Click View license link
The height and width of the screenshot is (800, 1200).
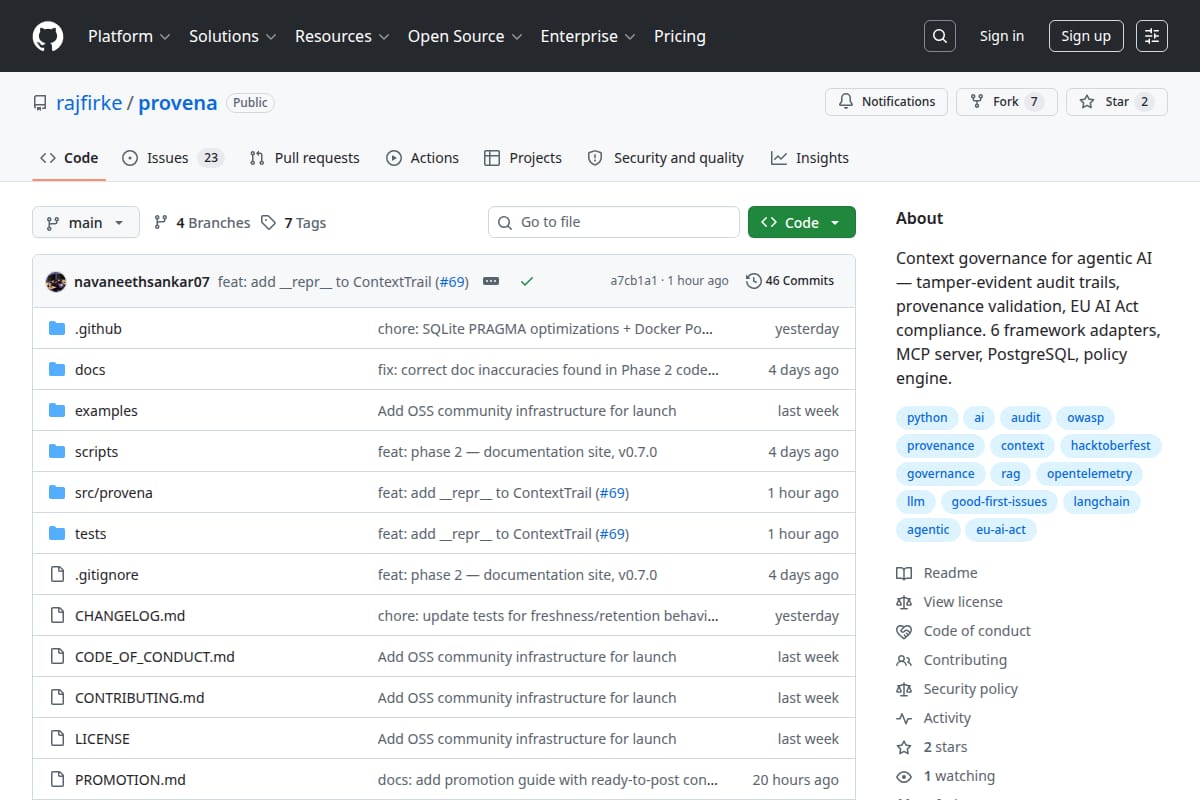pyautogui.click(x=949, y=602)
